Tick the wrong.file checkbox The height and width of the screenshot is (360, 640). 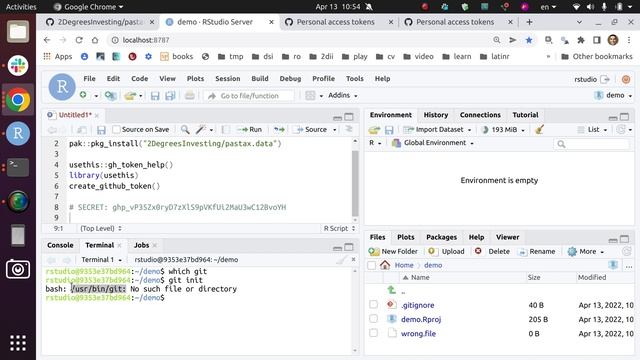tap(373, 333)
